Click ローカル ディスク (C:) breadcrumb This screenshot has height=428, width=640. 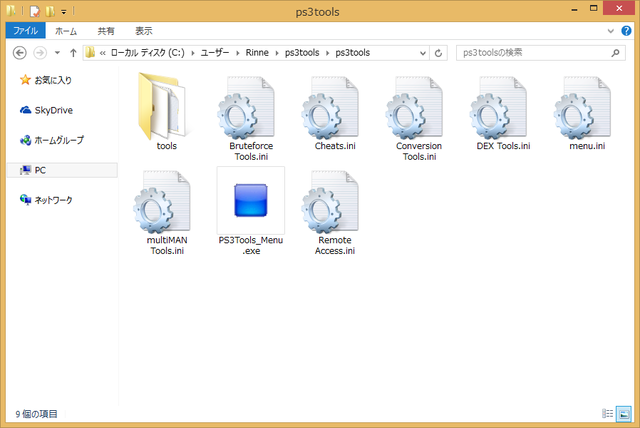click(x=147, y=53)
